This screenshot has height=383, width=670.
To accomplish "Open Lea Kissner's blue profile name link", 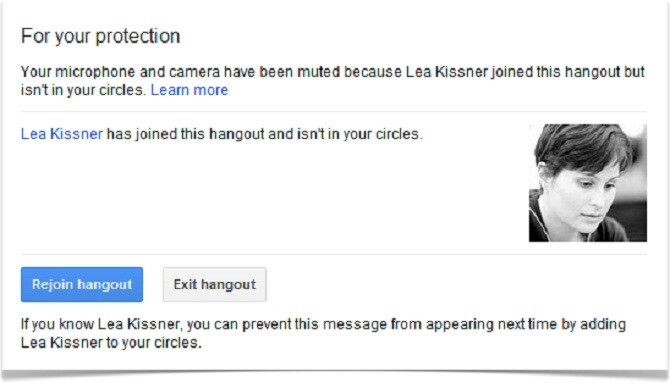I will coord(62,134).
